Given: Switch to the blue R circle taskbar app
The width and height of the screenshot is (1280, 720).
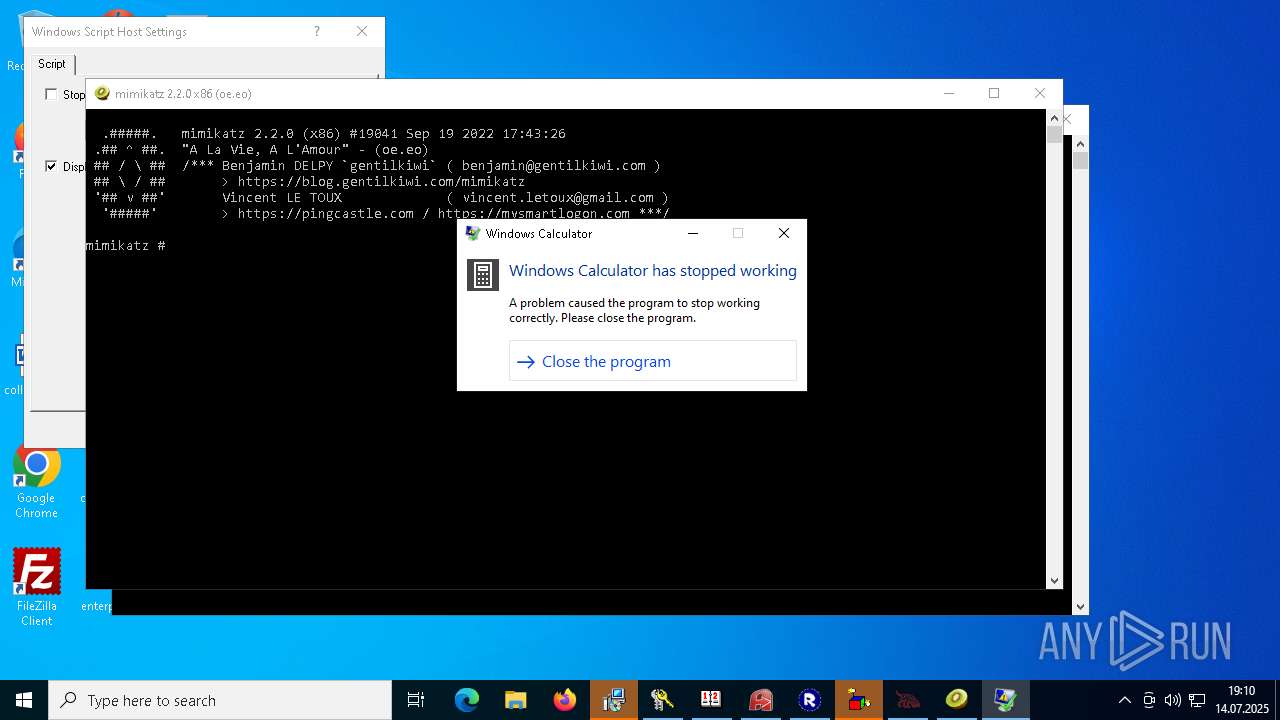Looking at the screenshot, I should pyautogui.click(x=810, y=700).
